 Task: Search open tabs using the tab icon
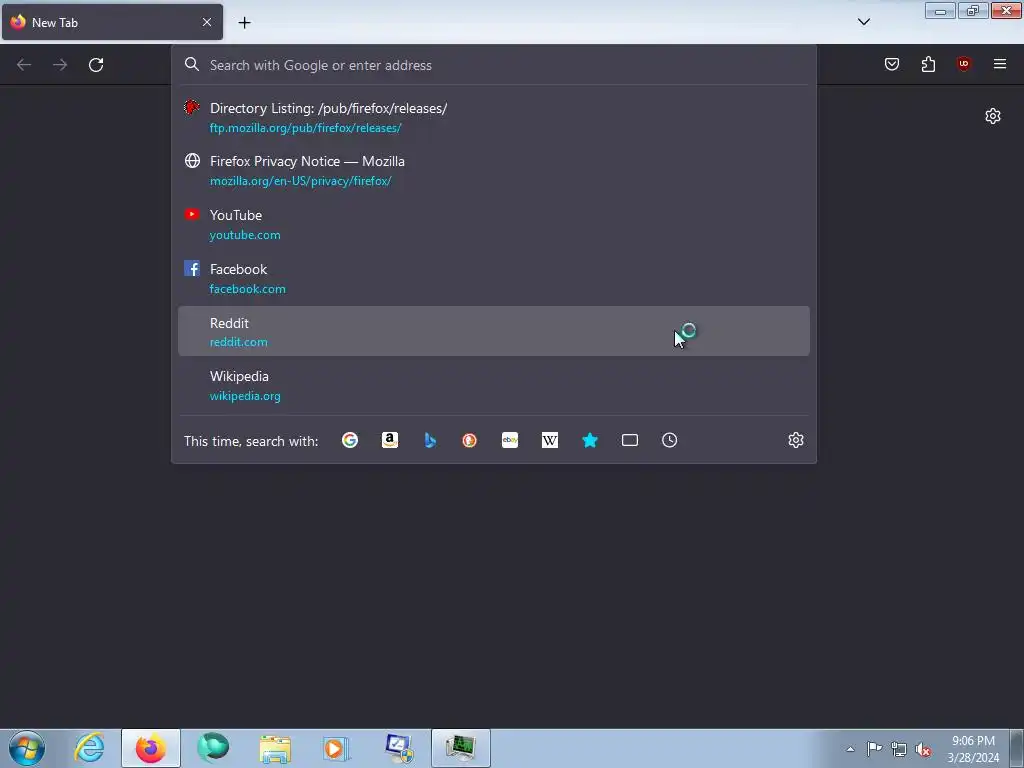630,440
